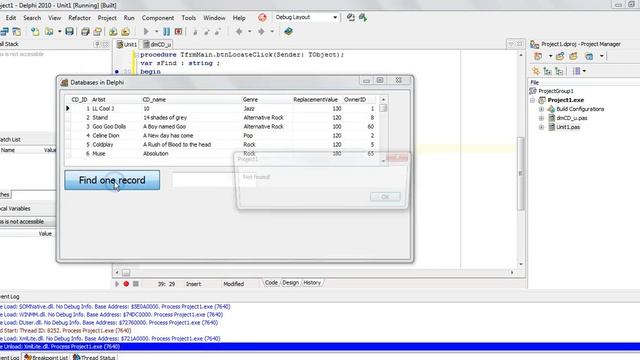This screenshot has height=360, width=640.
Task: Open the Back history dropdown arrow
Action: [250, 31]
